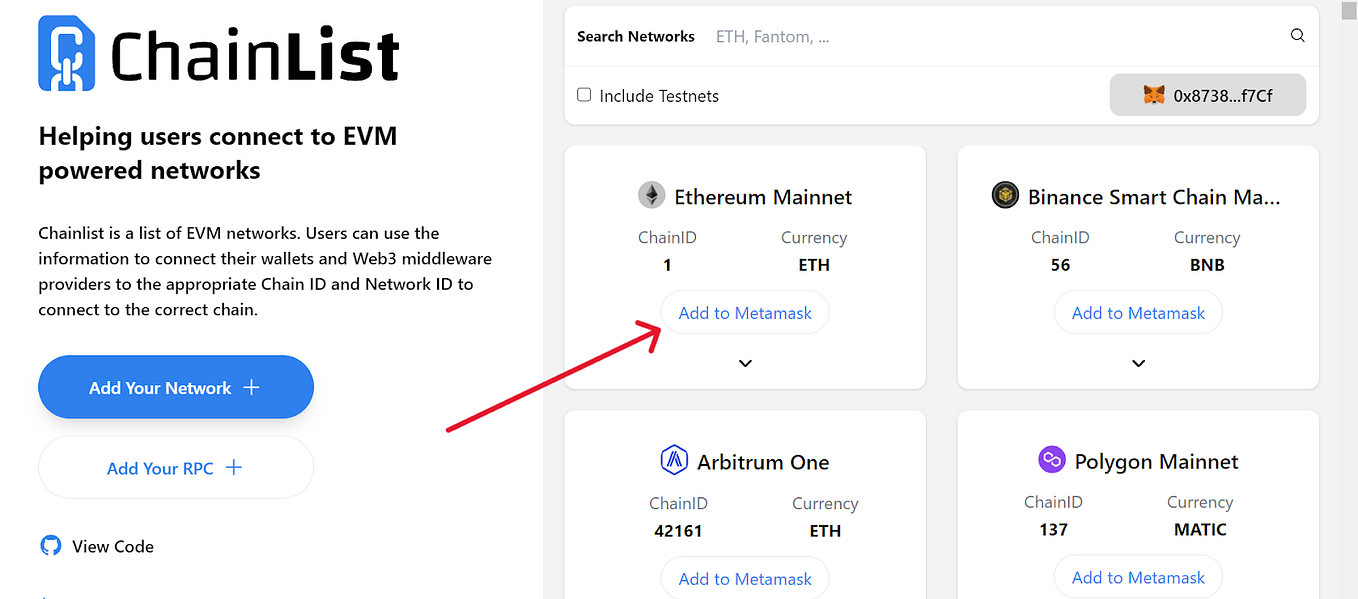
Task: Add Ethereum Mainnet to Metamask
Action: pyautogui.click(x=745, y=313)
